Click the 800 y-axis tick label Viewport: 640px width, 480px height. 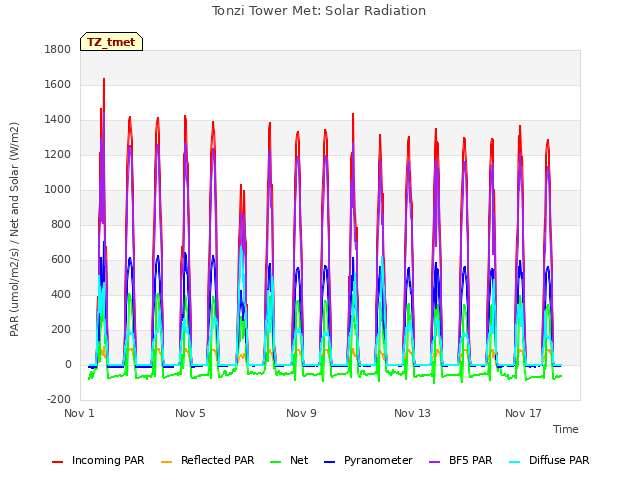point(61,224)
